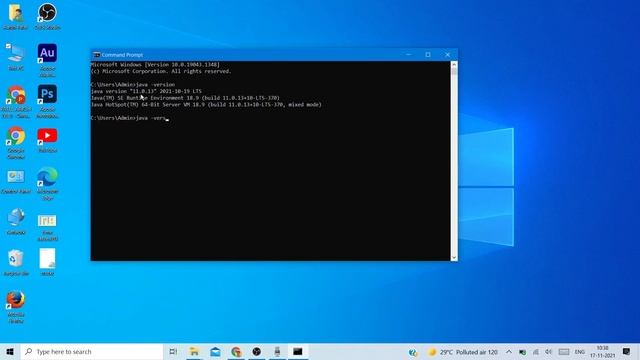640x360 pixels.
Task: Click the Command Prompt window system-menu icon
Action: (96, 55)
